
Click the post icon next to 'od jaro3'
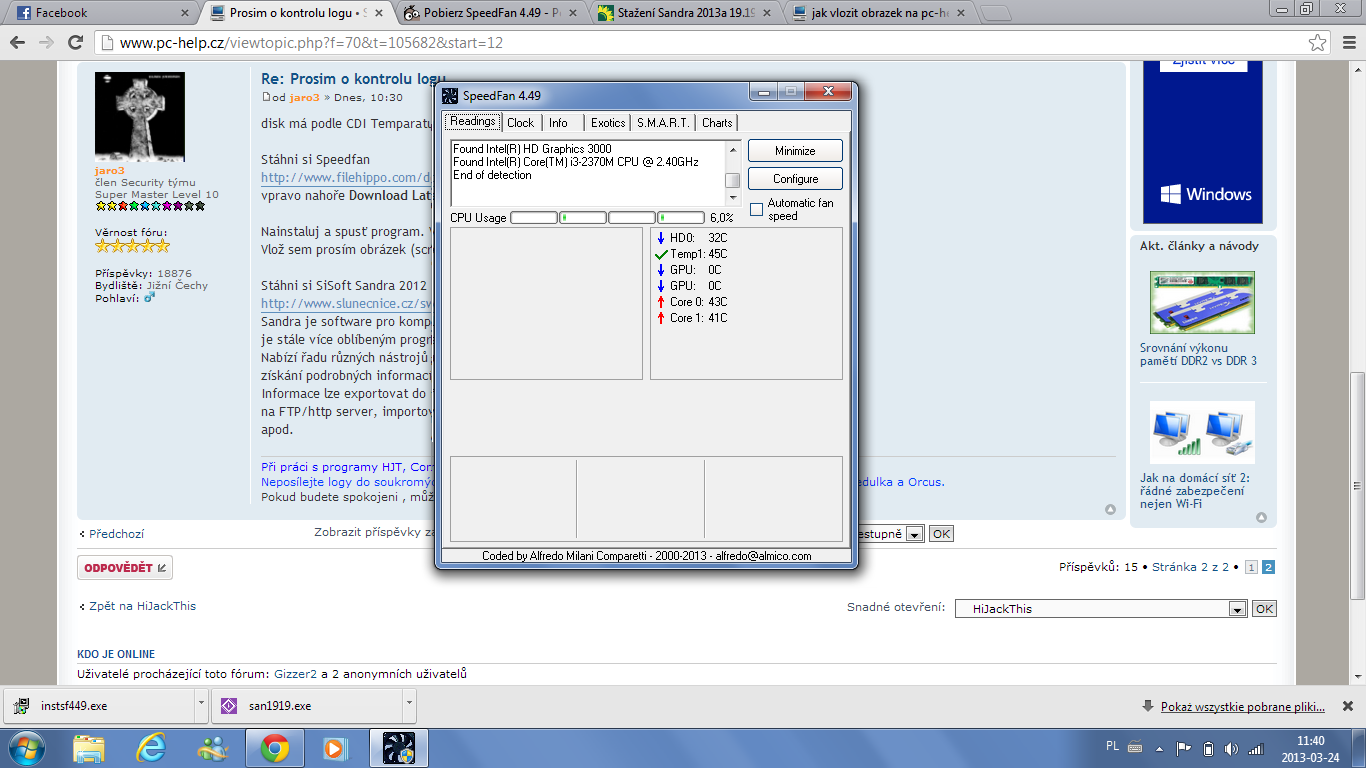pyautogui.click(x=266, y=97)
